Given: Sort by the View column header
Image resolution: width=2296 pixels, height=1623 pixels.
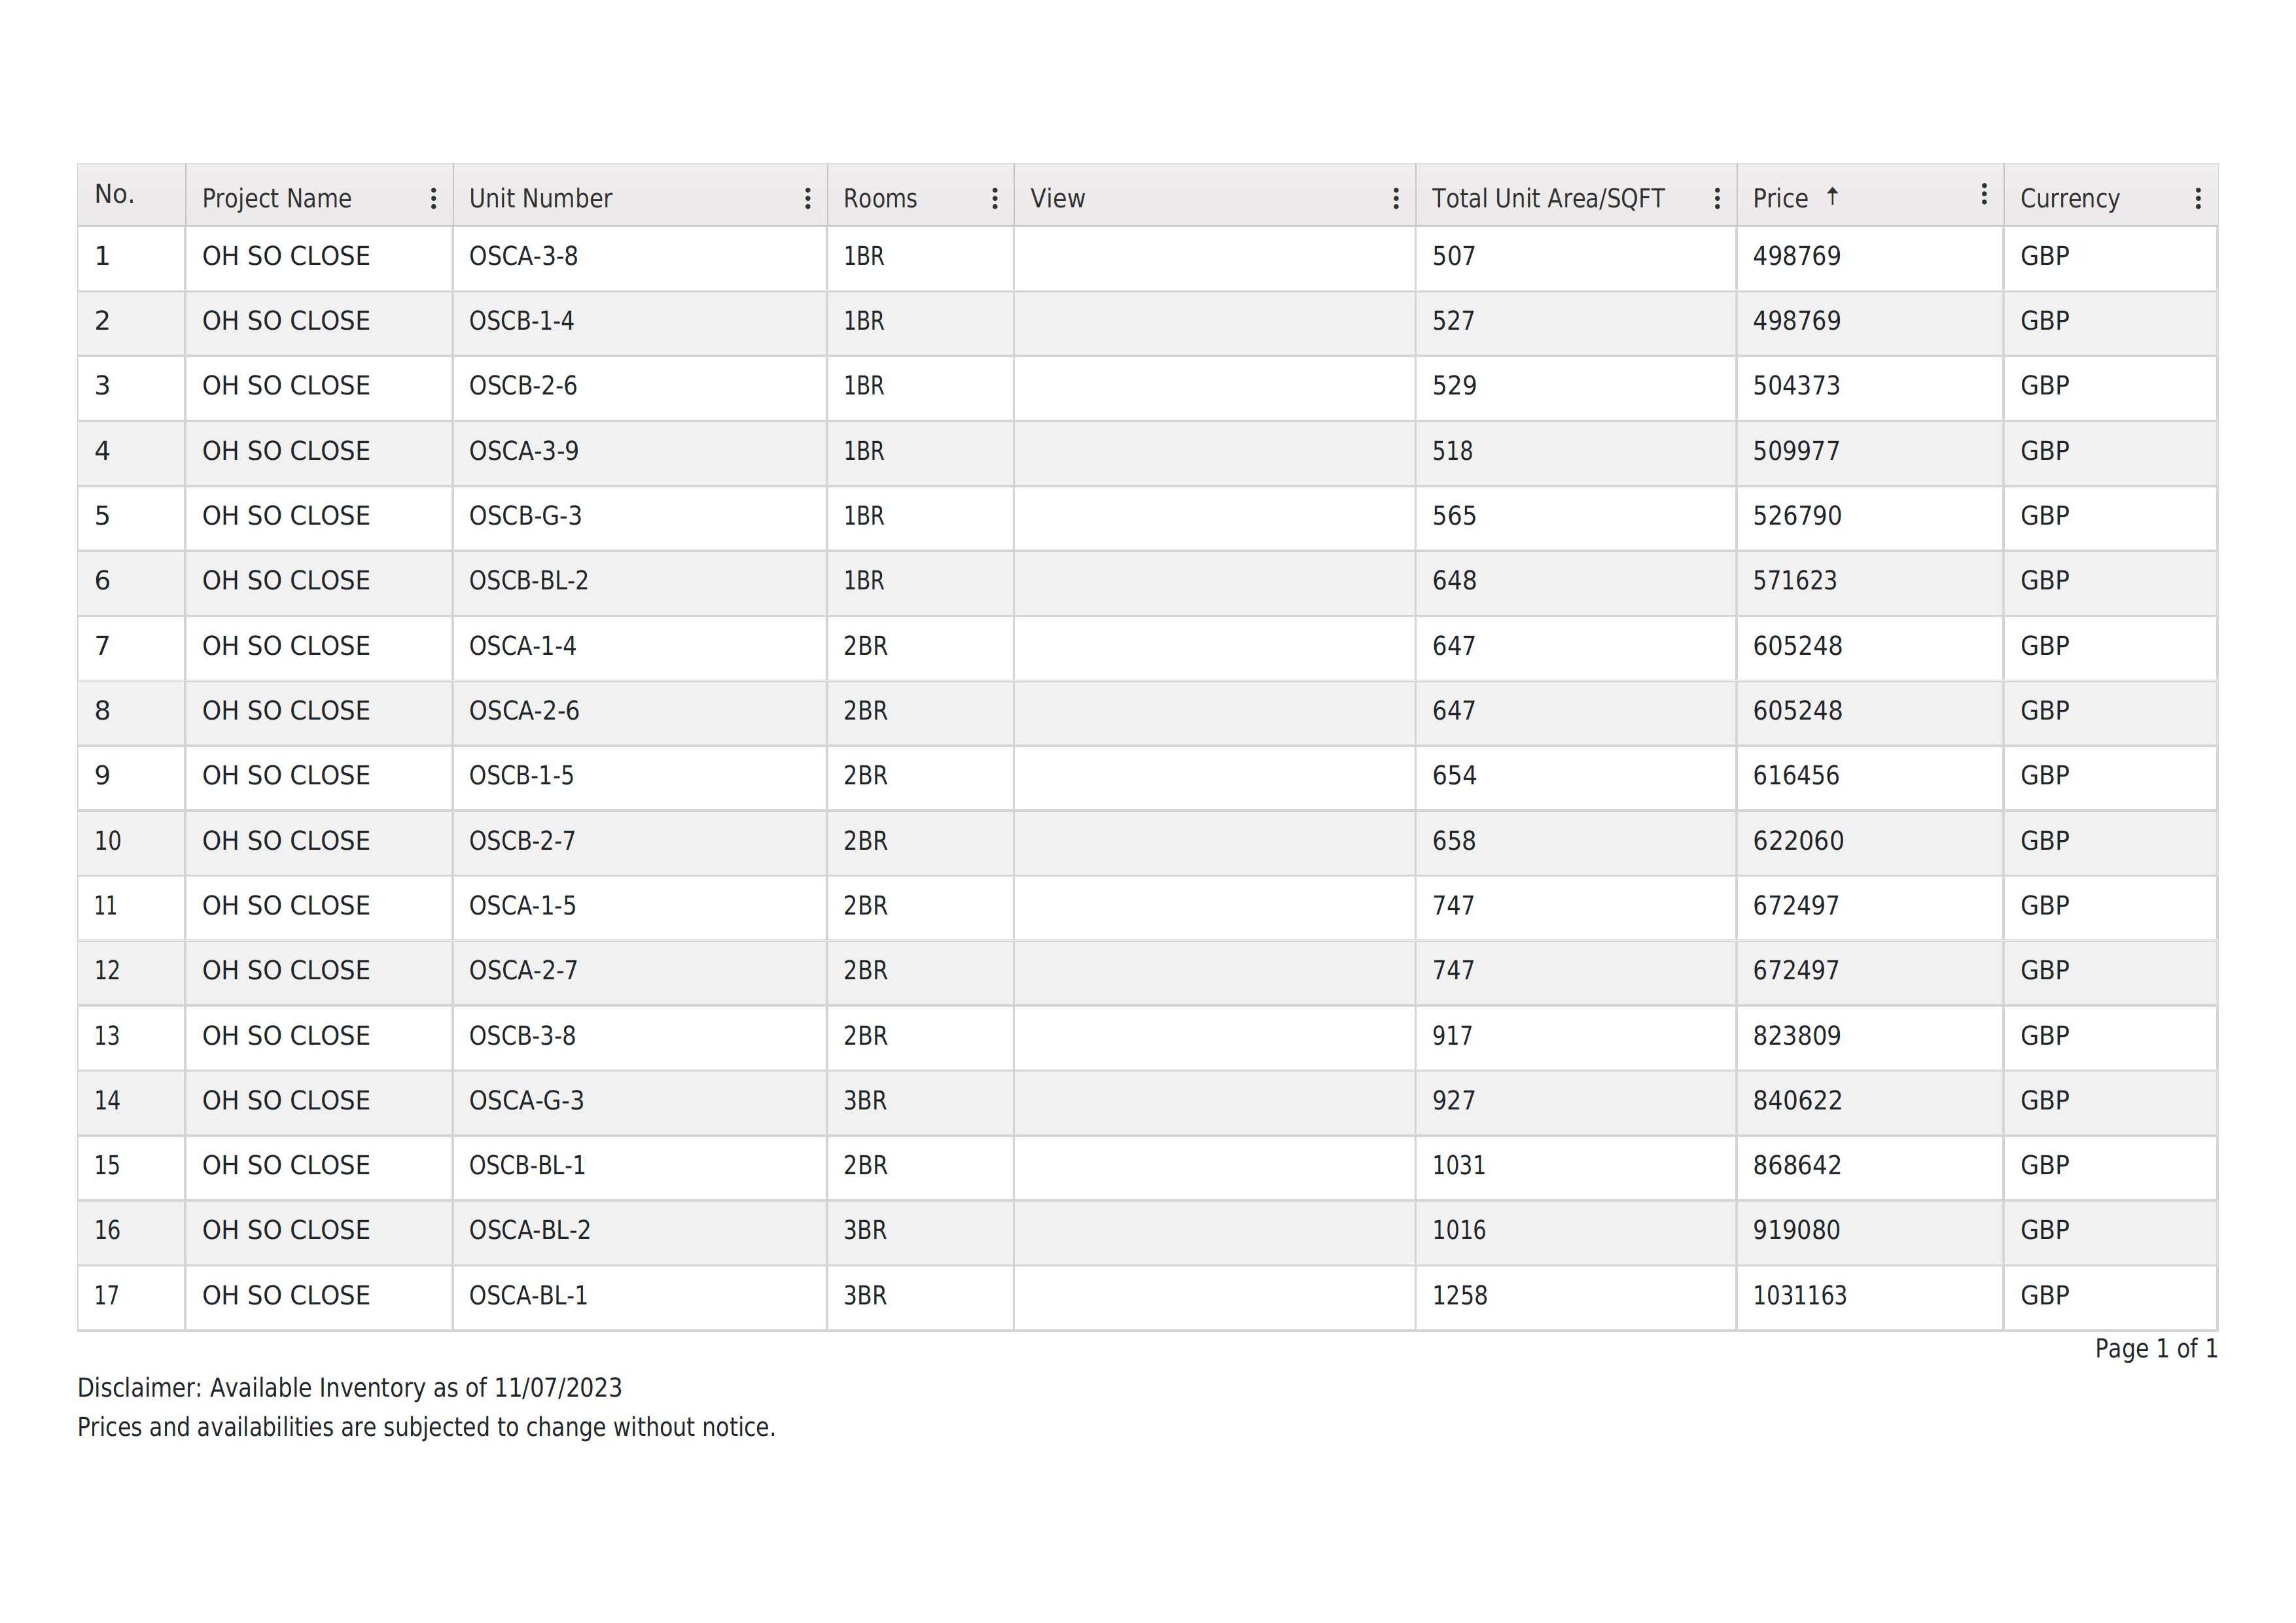Looking at the screenshot, I should (x=1057, y=198).
